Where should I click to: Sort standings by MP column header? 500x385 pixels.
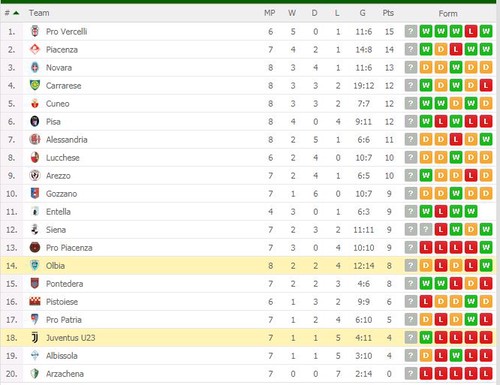tap(270, 13)
